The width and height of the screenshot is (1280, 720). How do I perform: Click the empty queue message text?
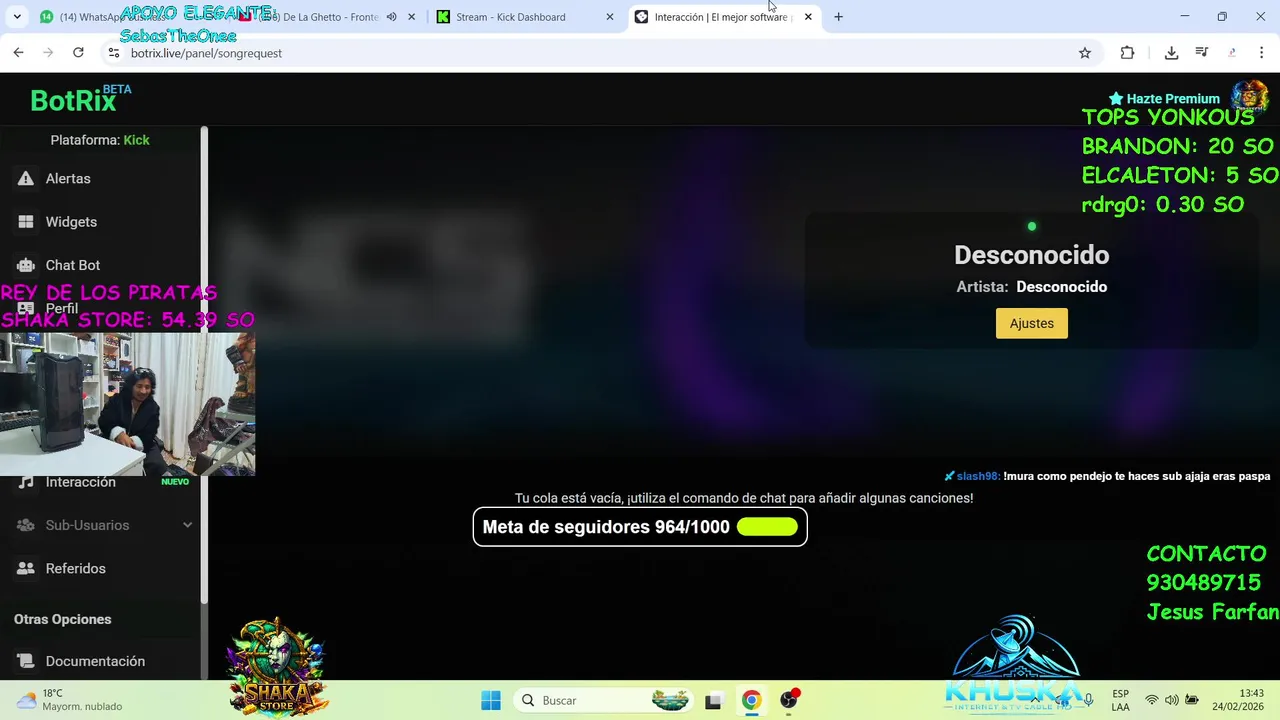click(x=743, y=498)
